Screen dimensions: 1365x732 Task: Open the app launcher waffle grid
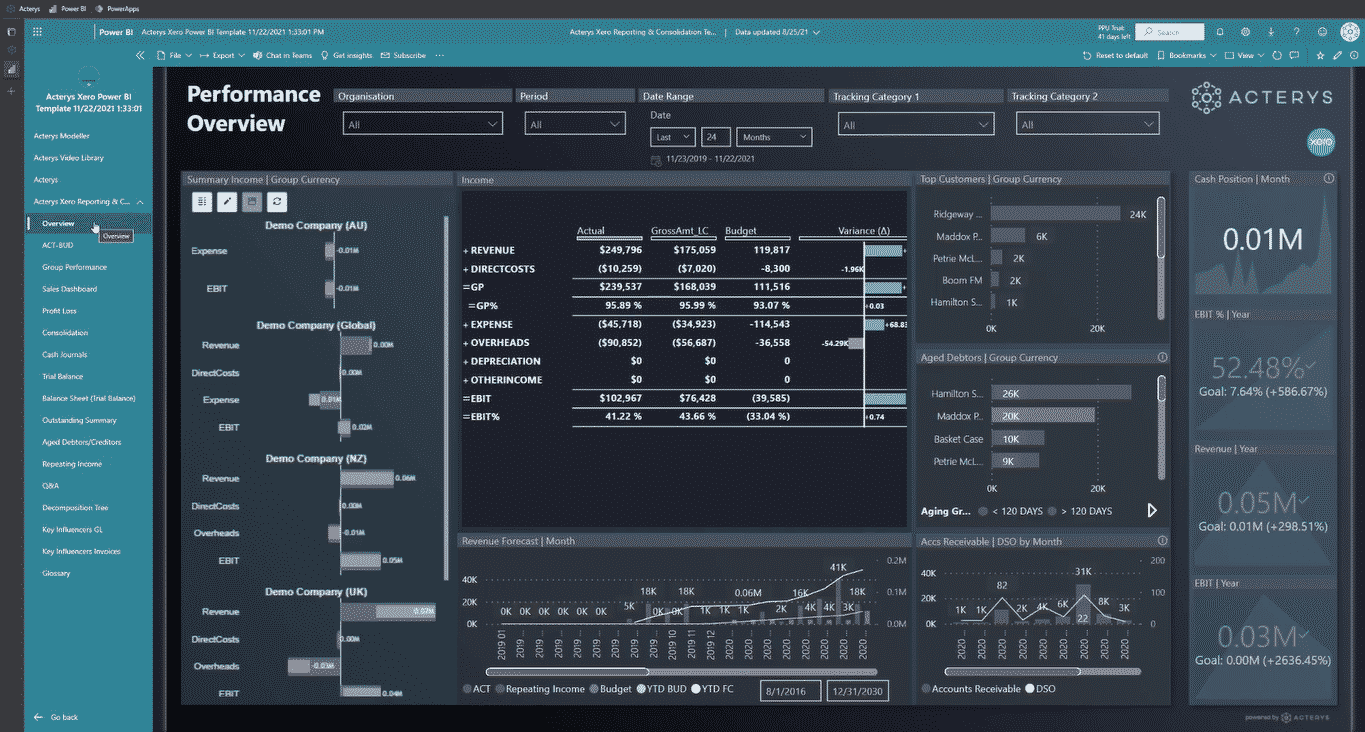[x=37, y=32]
